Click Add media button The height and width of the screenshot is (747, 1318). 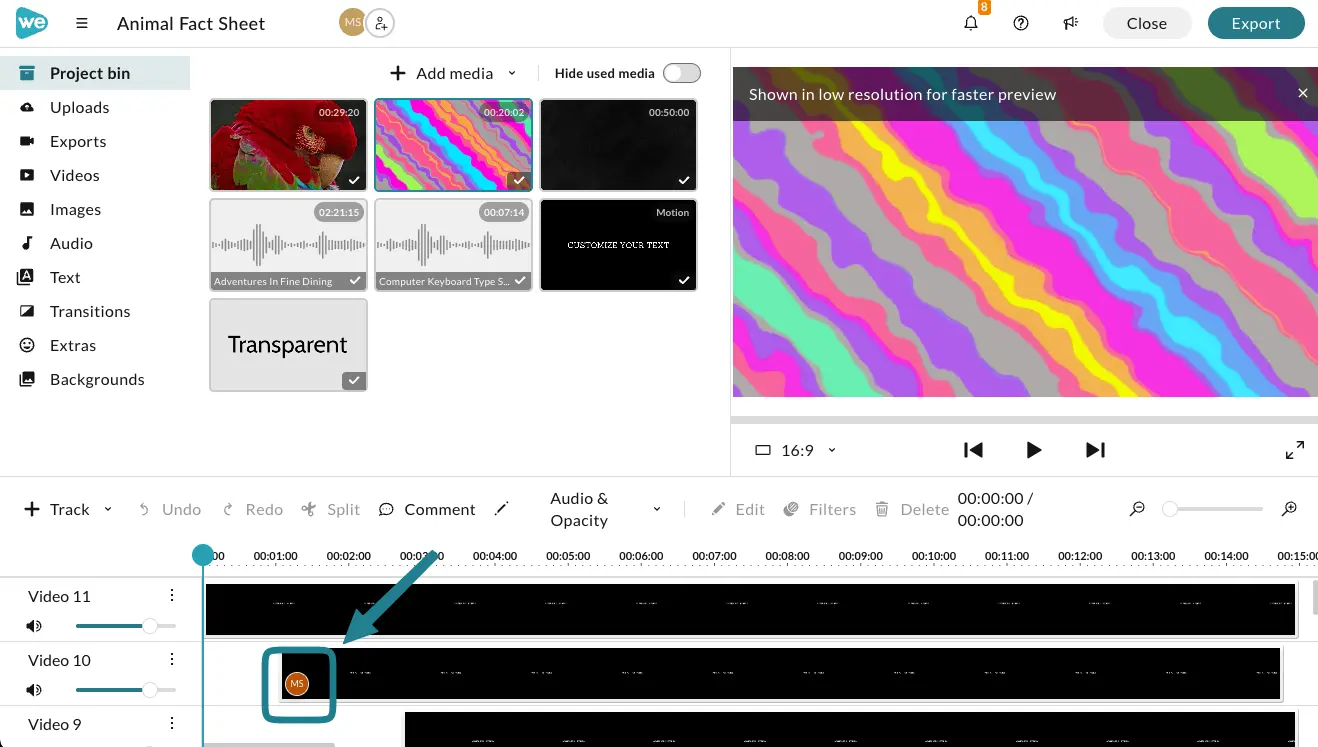(441, 73)
